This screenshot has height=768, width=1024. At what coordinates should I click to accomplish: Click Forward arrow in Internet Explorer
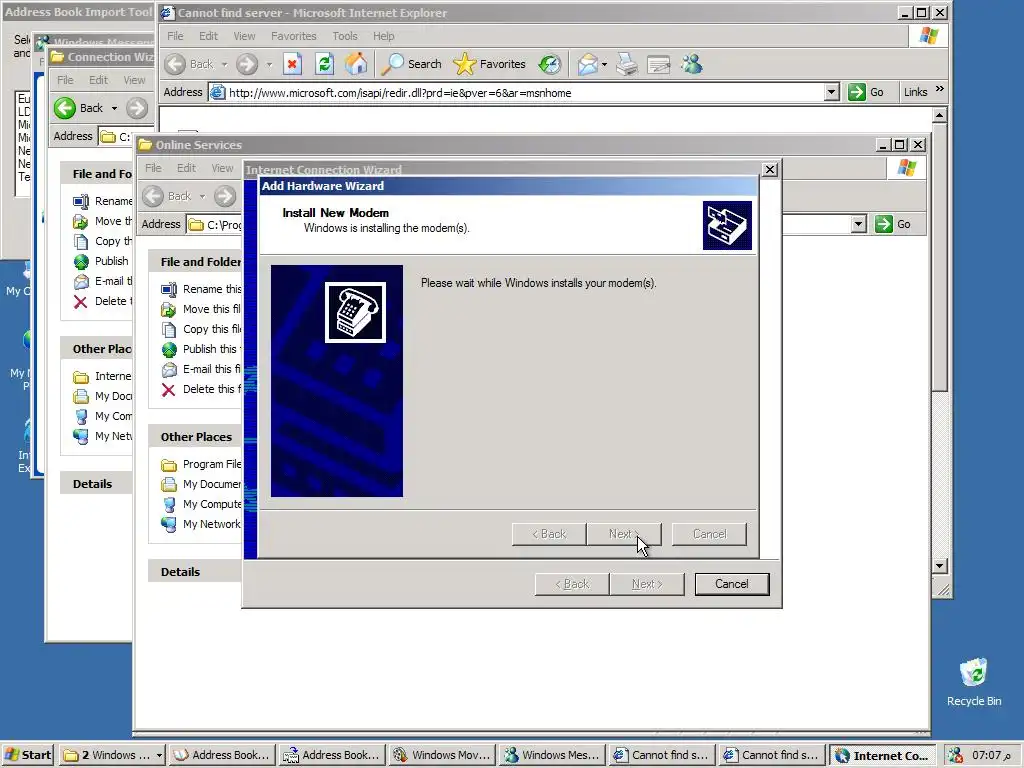(x=247, y=64)
